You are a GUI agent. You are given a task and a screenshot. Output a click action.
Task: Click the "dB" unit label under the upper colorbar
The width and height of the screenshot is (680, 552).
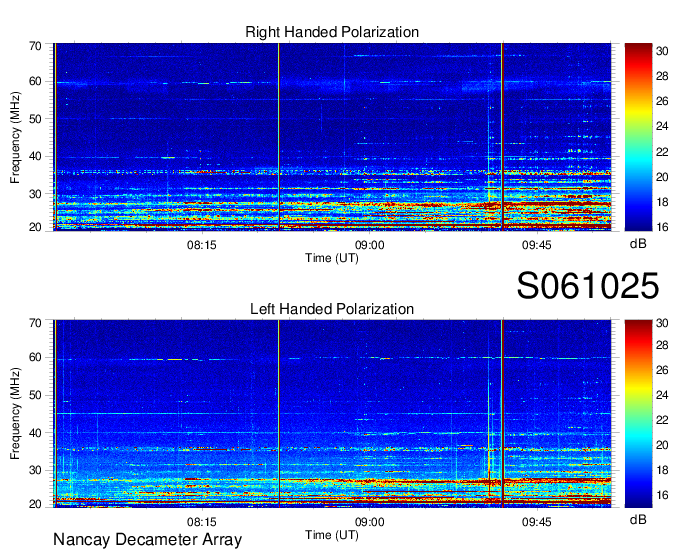coord(638,244)
